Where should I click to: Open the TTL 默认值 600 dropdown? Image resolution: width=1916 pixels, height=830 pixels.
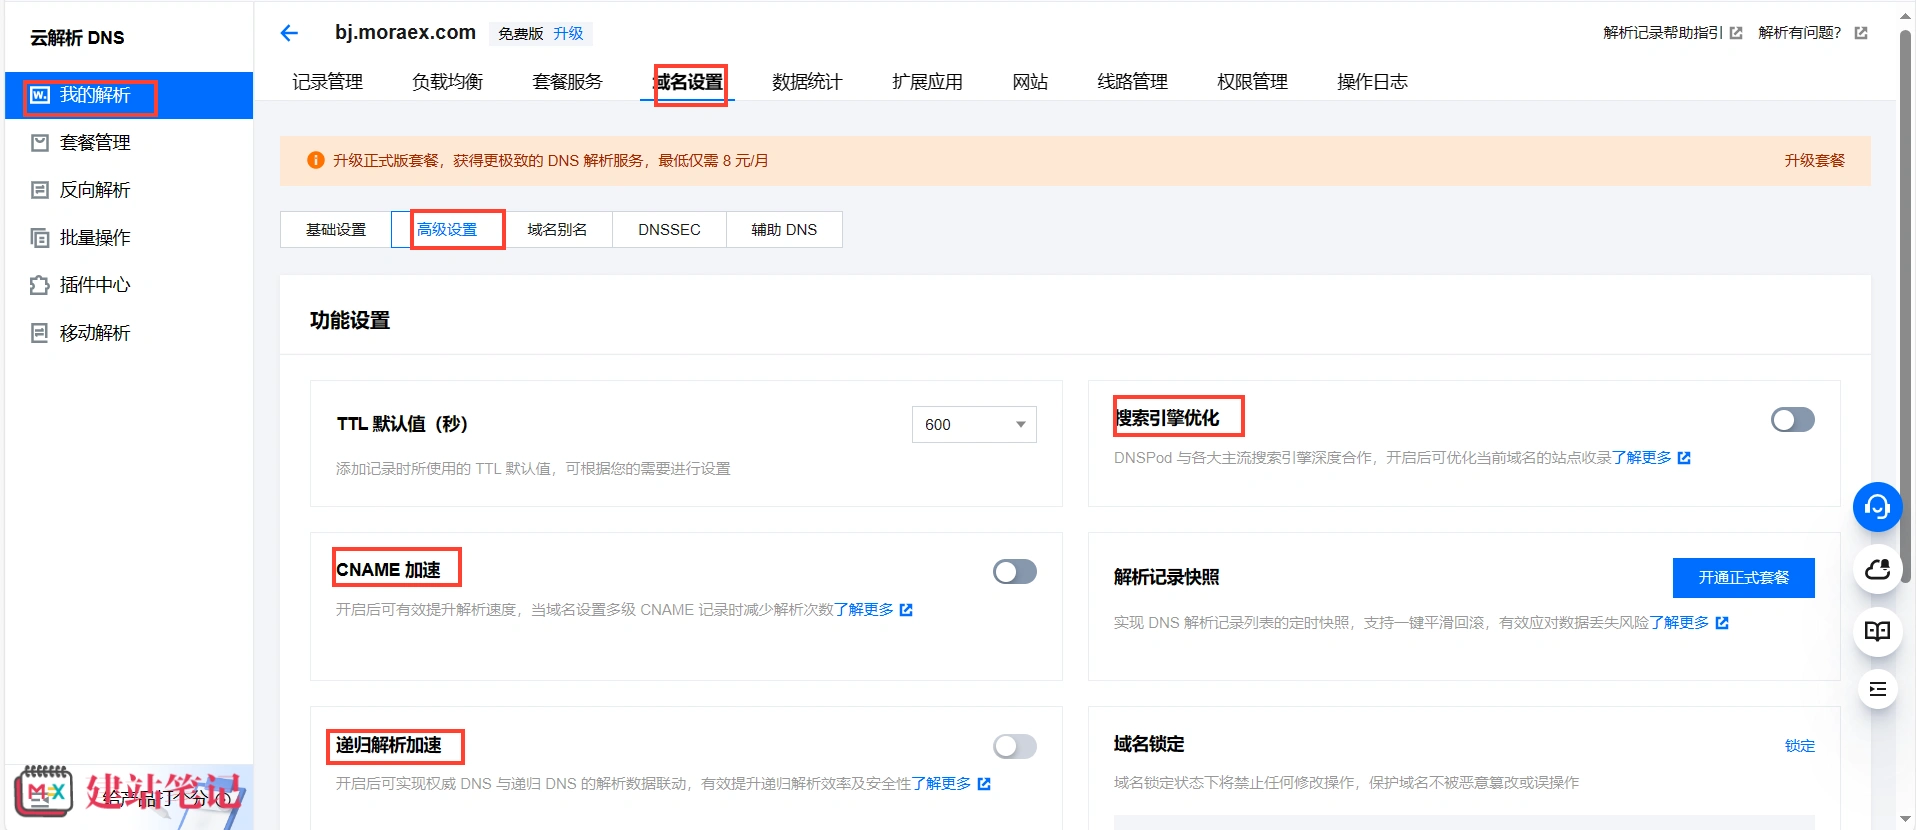pos(974,424)
